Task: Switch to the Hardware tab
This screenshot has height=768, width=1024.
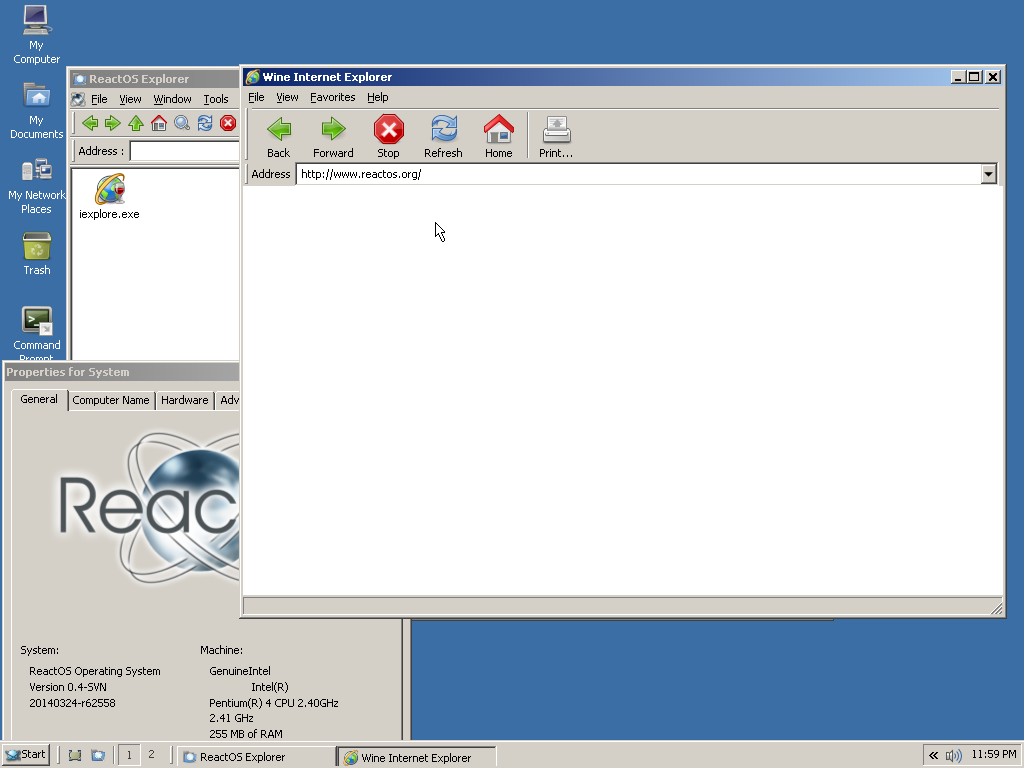Action: click(185, 400)
